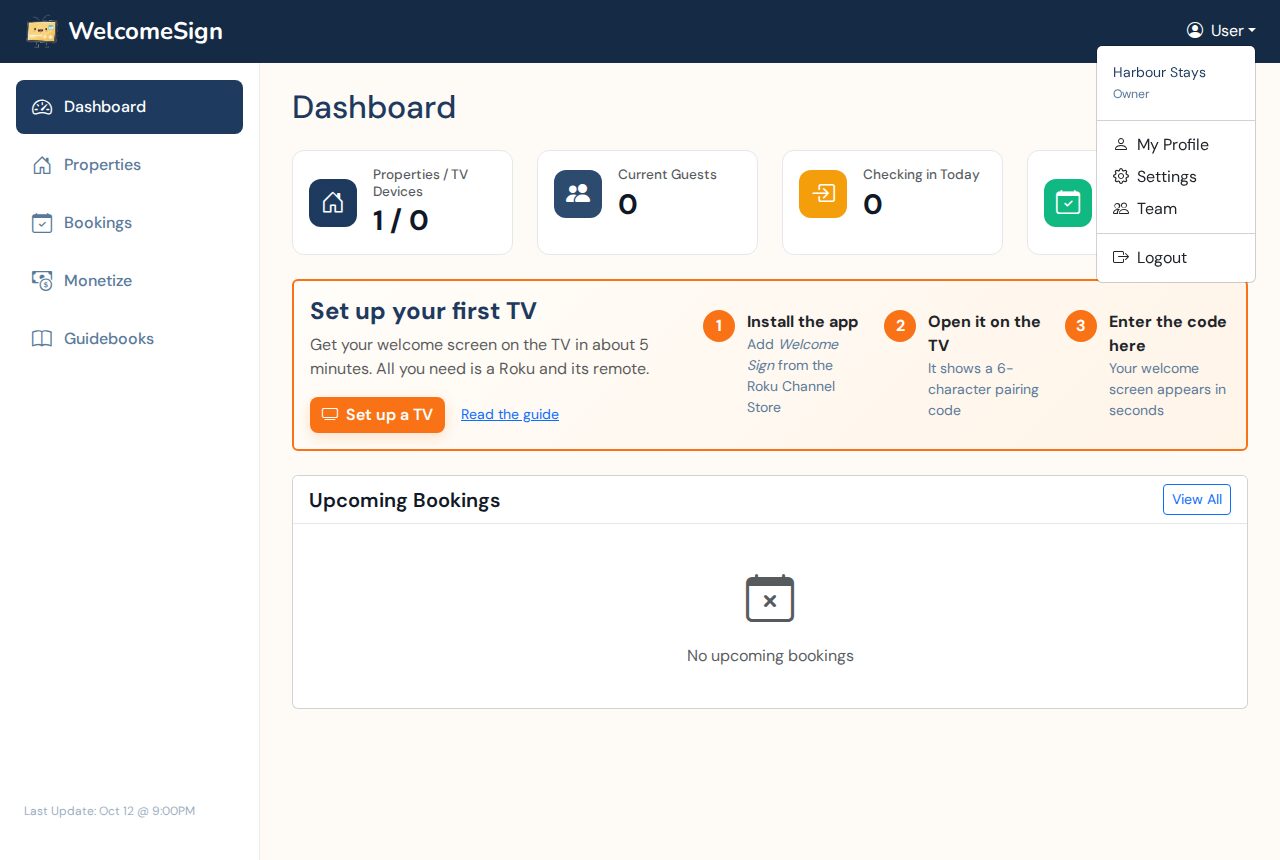Screen dimensions: 1280x860
Task: Click the Owner role label
Action: point(1131,94)
